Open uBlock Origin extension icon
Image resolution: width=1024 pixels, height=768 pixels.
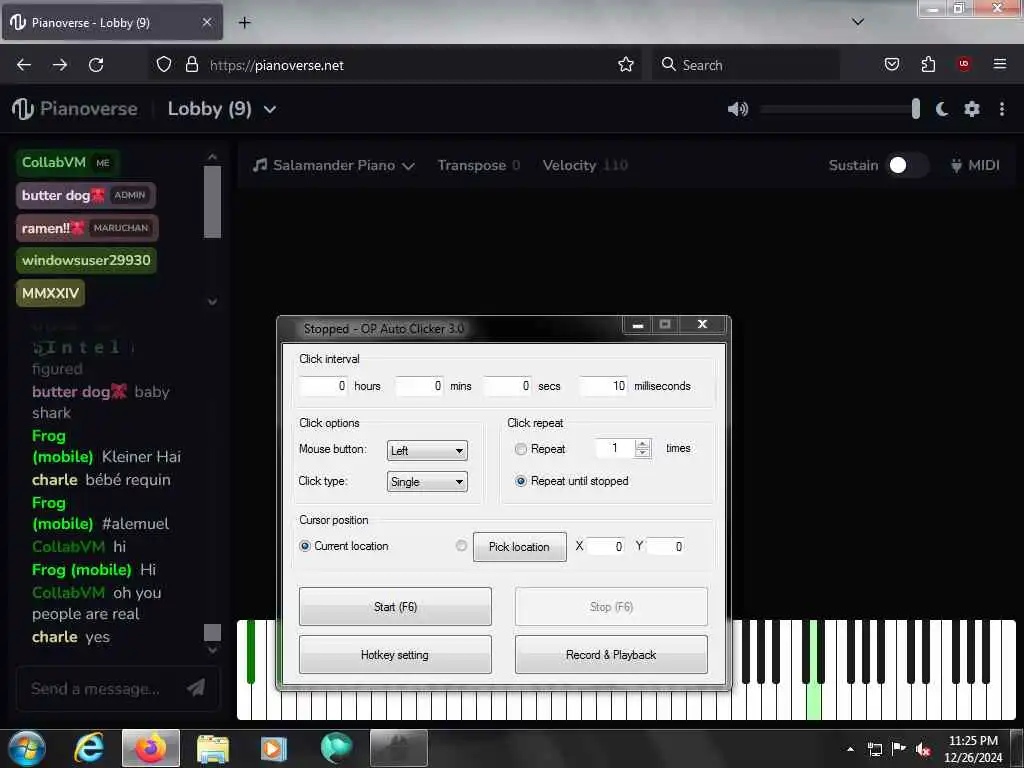click(x=964, y=64)
